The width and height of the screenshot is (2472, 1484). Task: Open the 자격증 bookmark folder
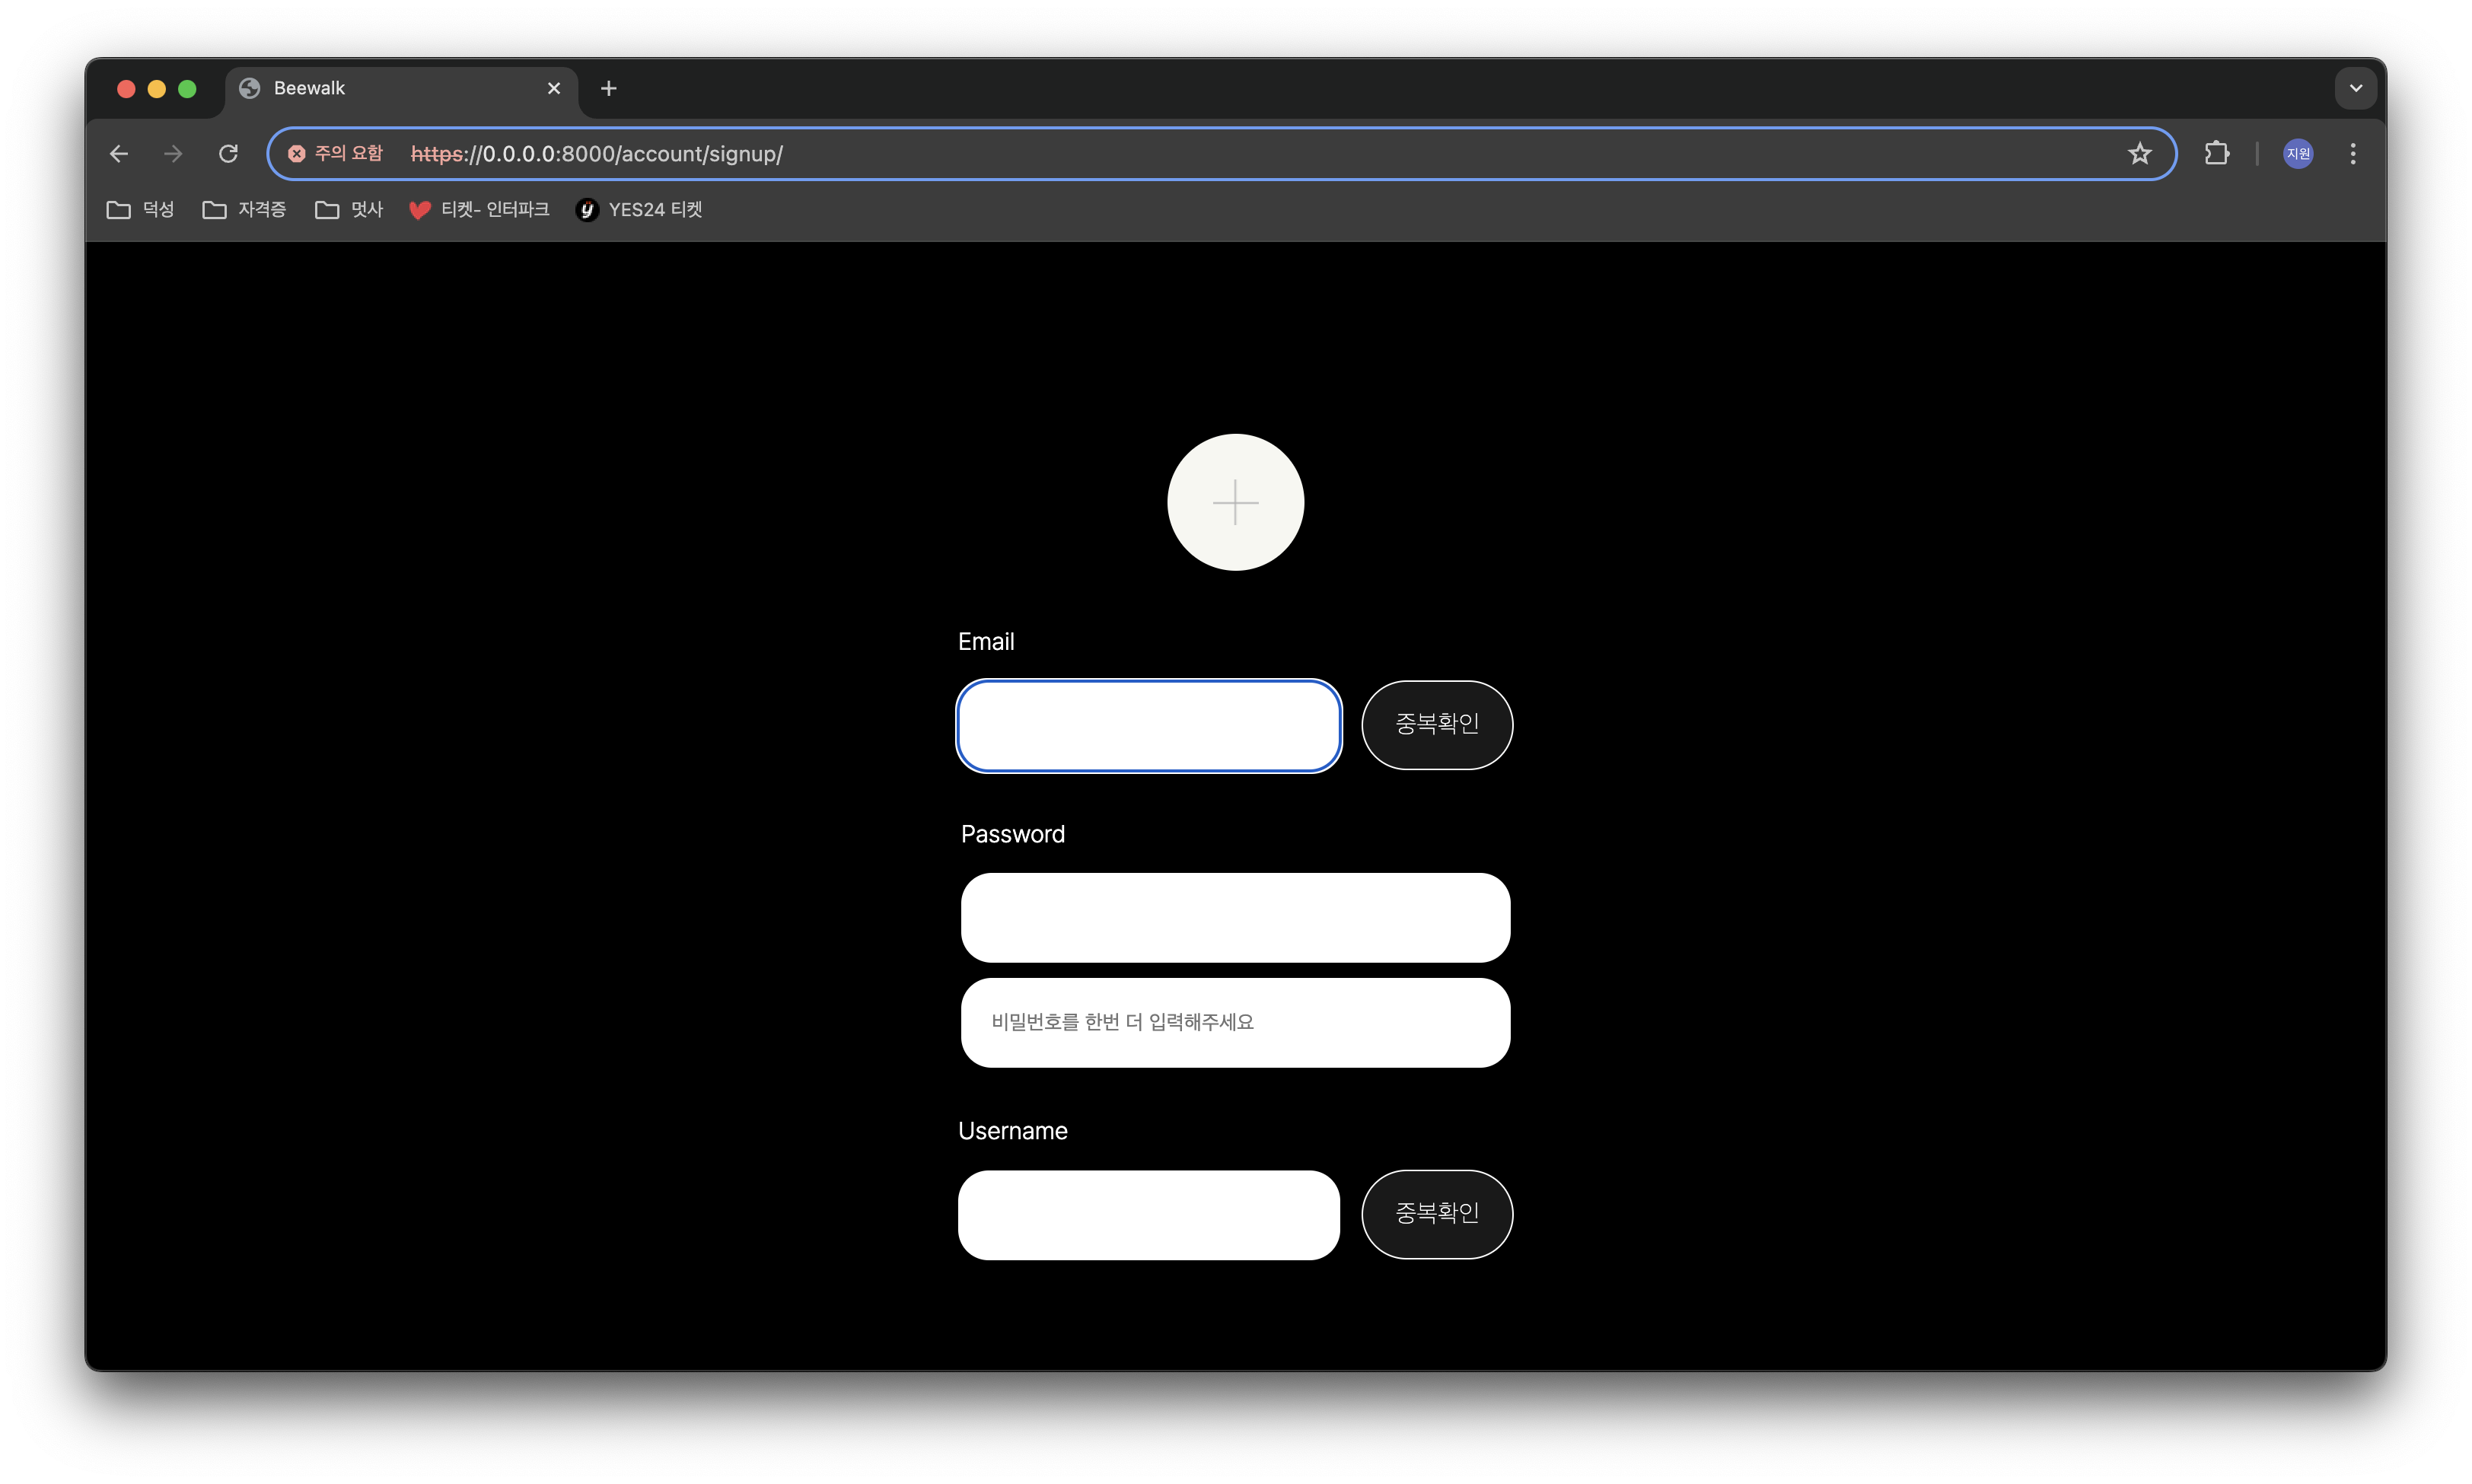(x=245, y=209)
